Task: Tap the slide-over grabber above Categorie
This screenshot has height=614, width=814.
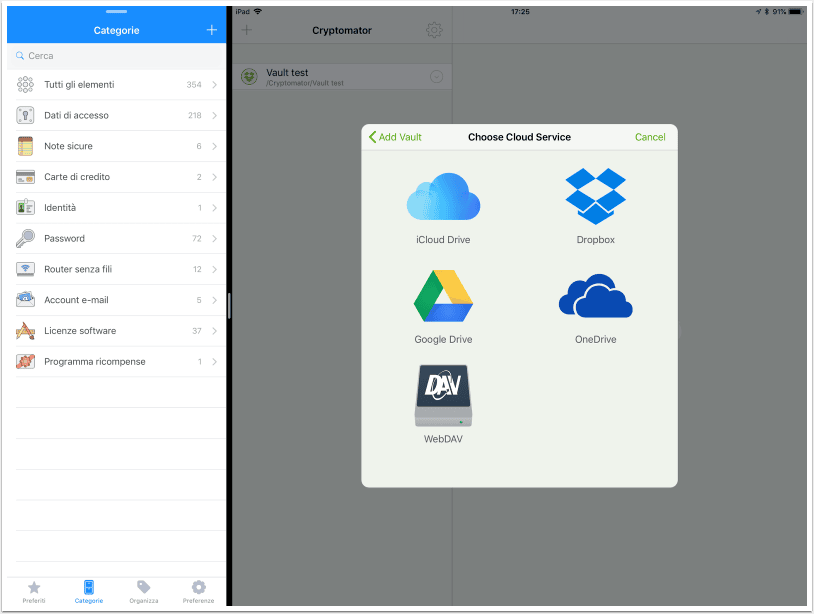Action: [116, 11]
